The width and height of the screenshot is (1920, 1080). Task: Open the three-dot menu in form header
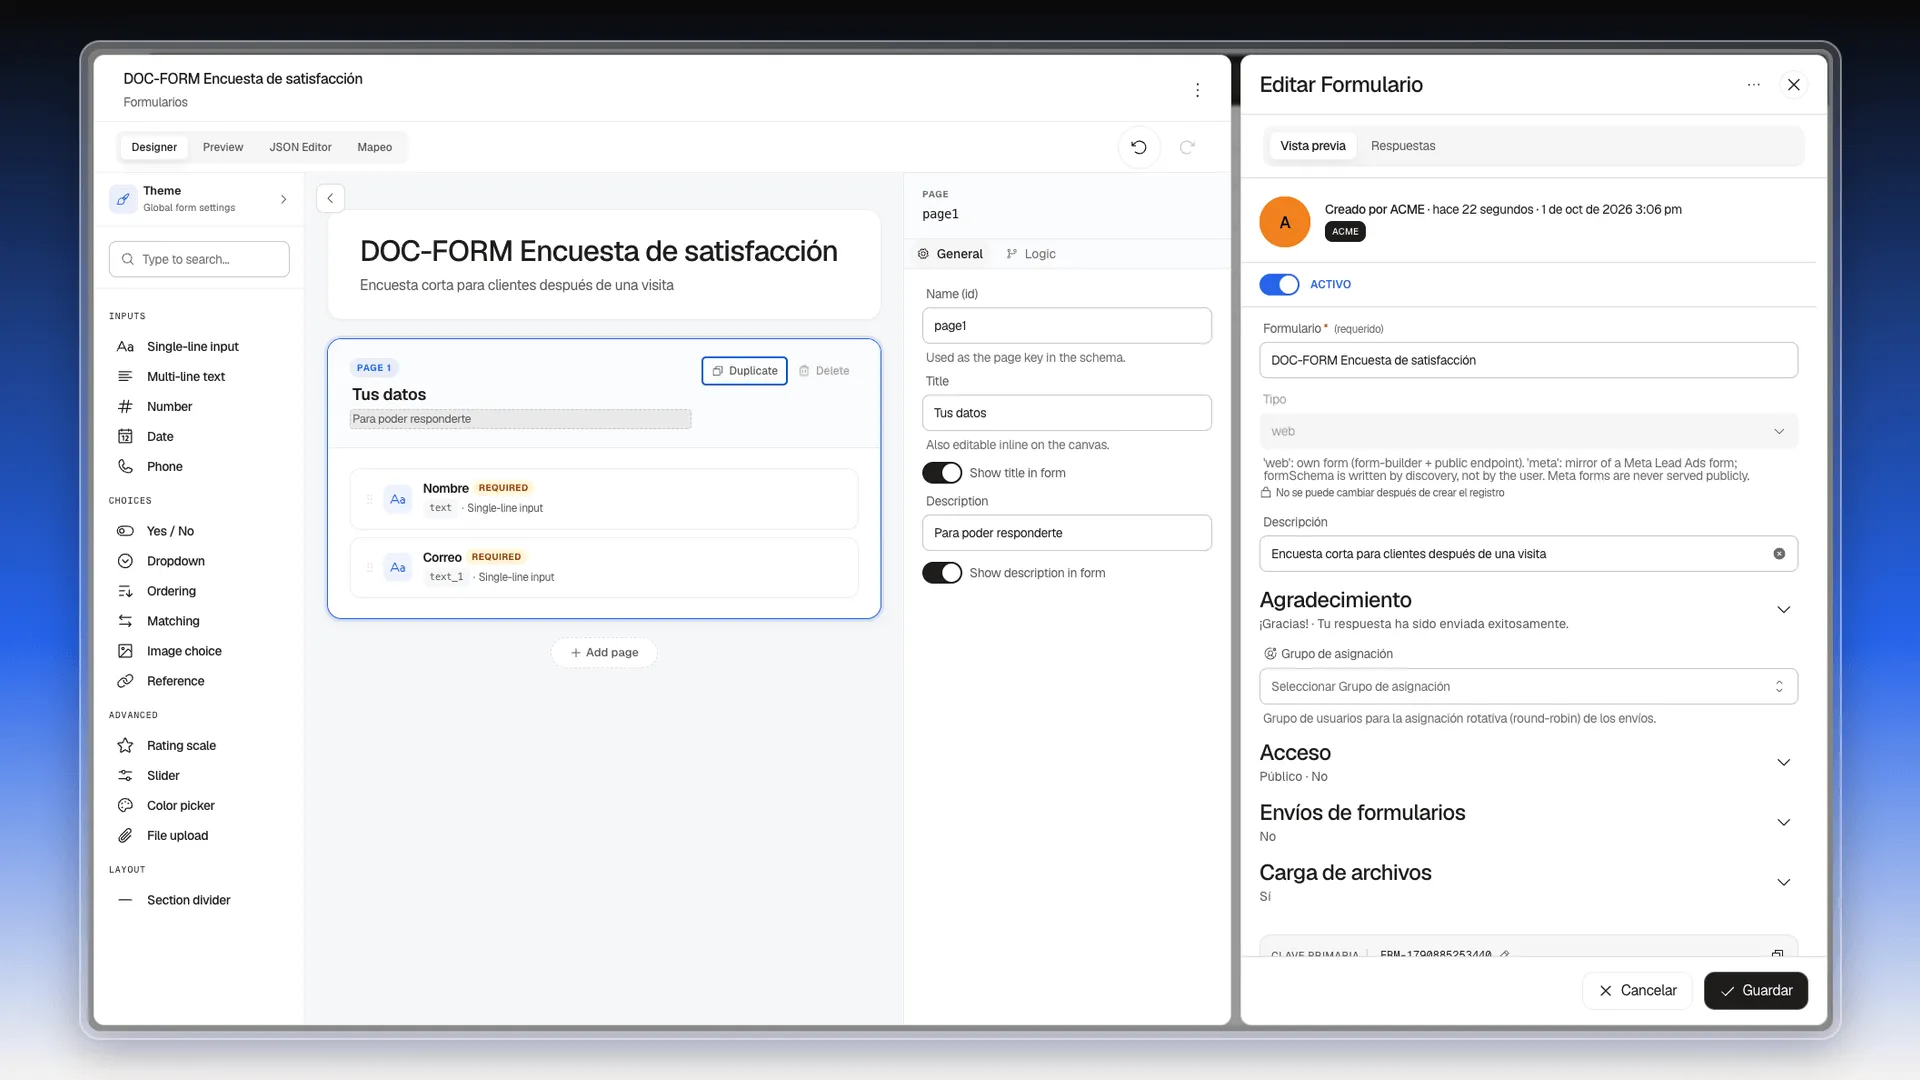pos(1197,90)
